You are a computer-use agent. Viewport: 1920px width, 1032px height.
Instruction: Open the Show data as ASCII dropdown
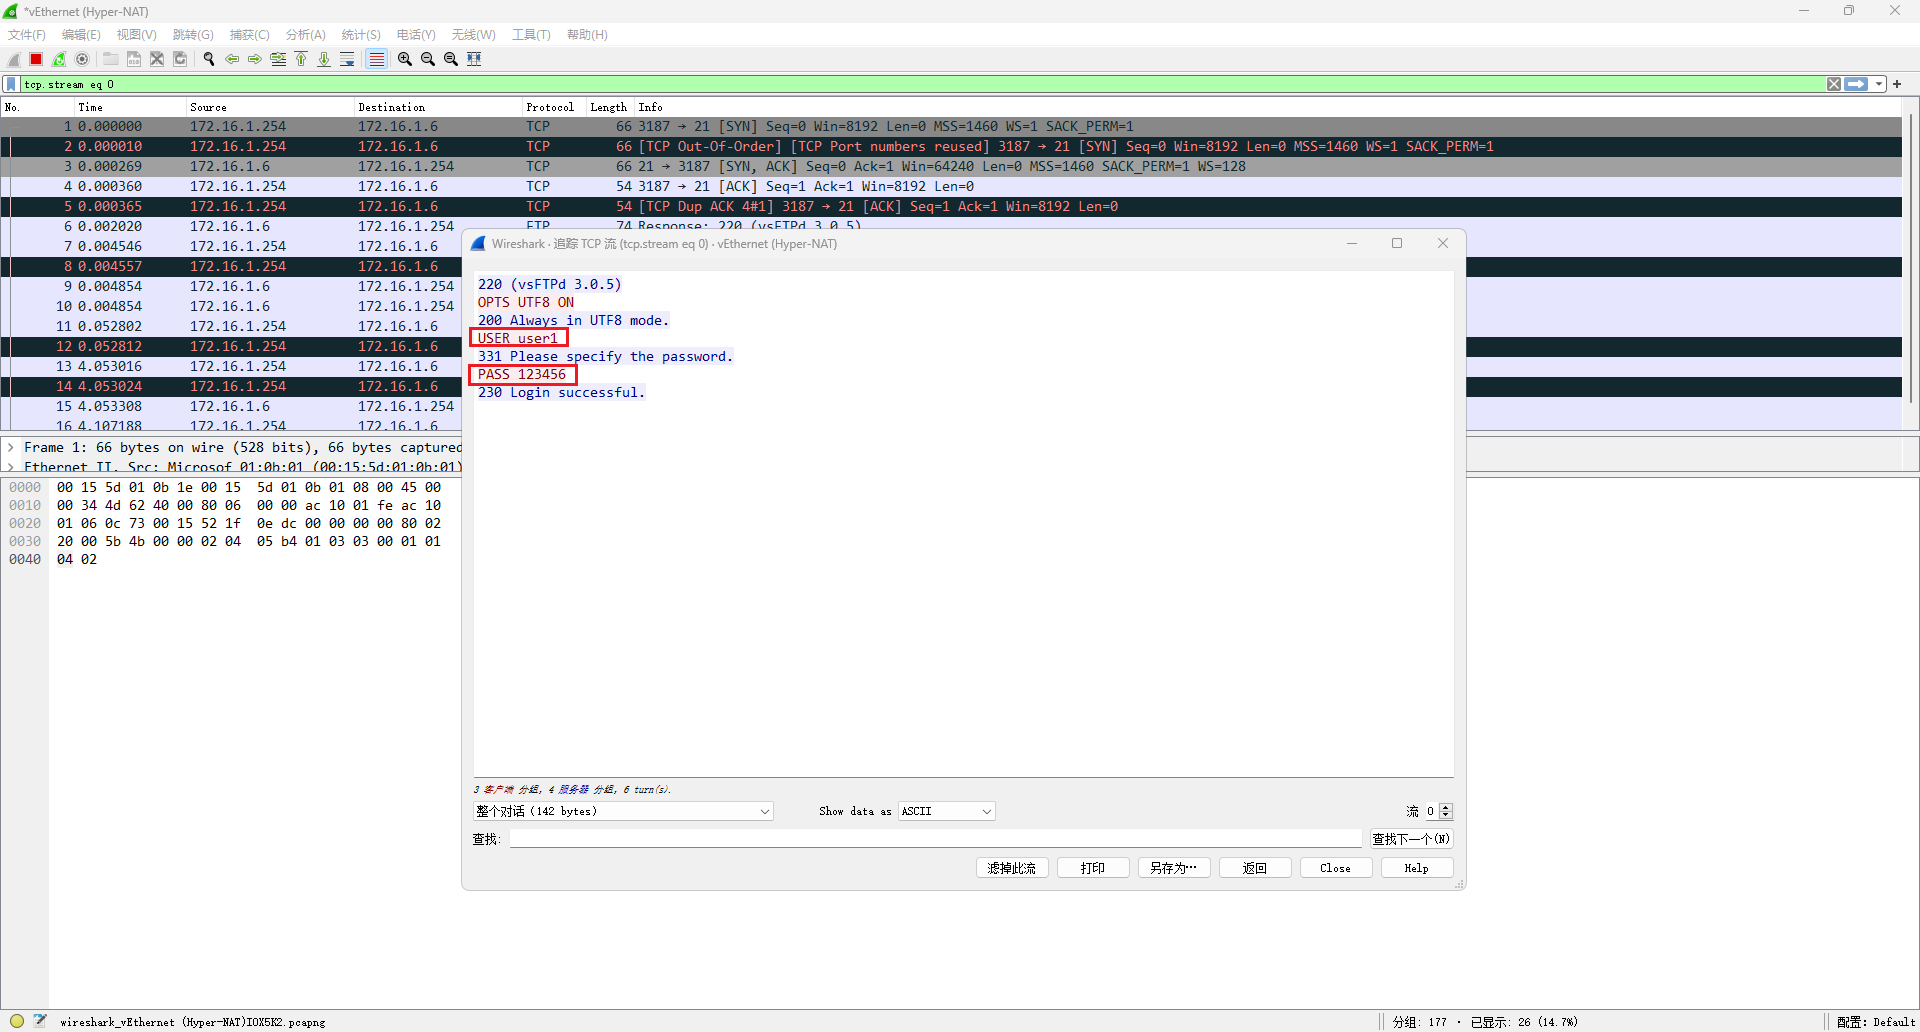point(946,811)
